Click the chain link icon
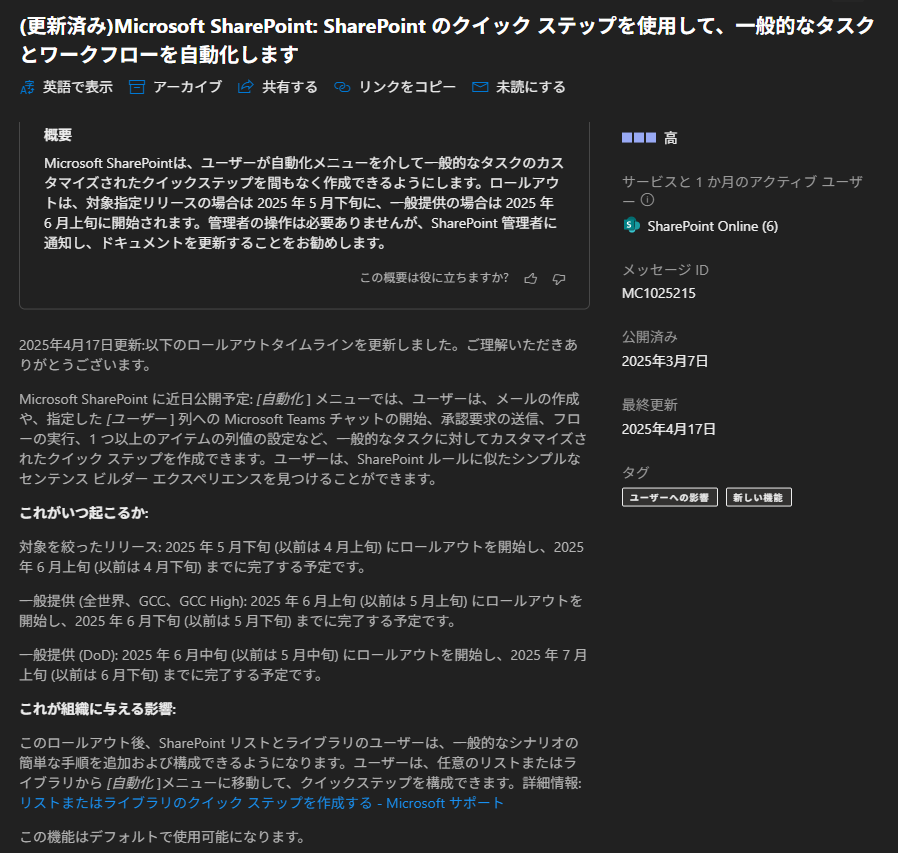This screenshot has width=898, height=853. tap(342, 87)
